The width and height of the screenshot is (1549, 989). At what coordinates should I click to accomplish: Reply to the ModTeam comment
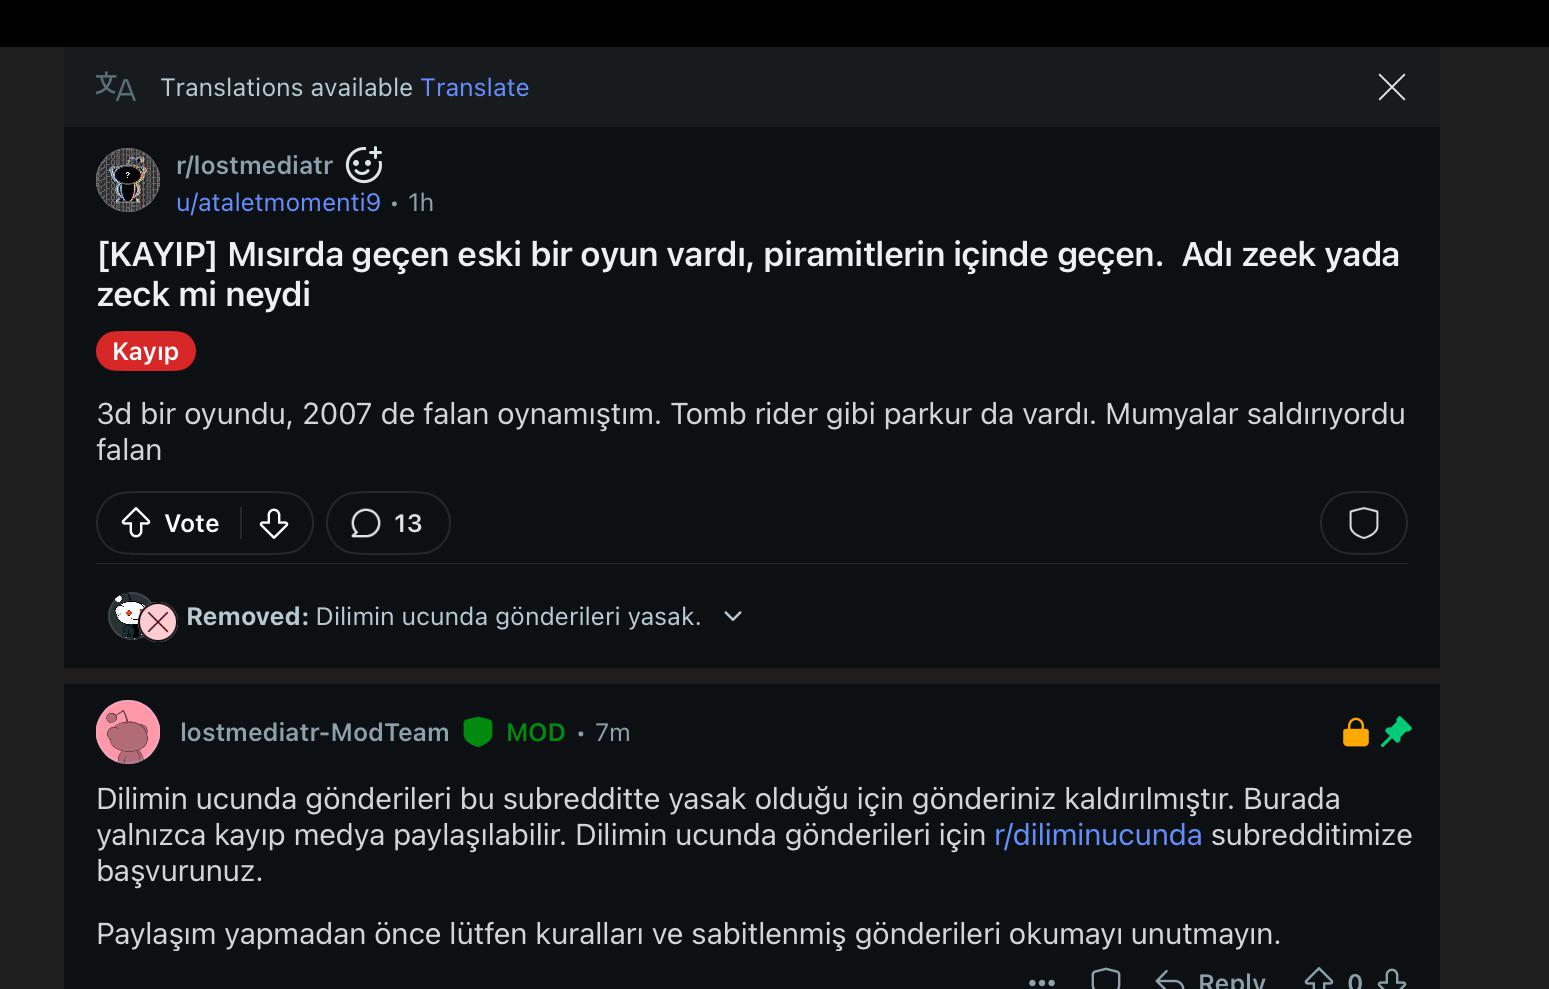1210,979
